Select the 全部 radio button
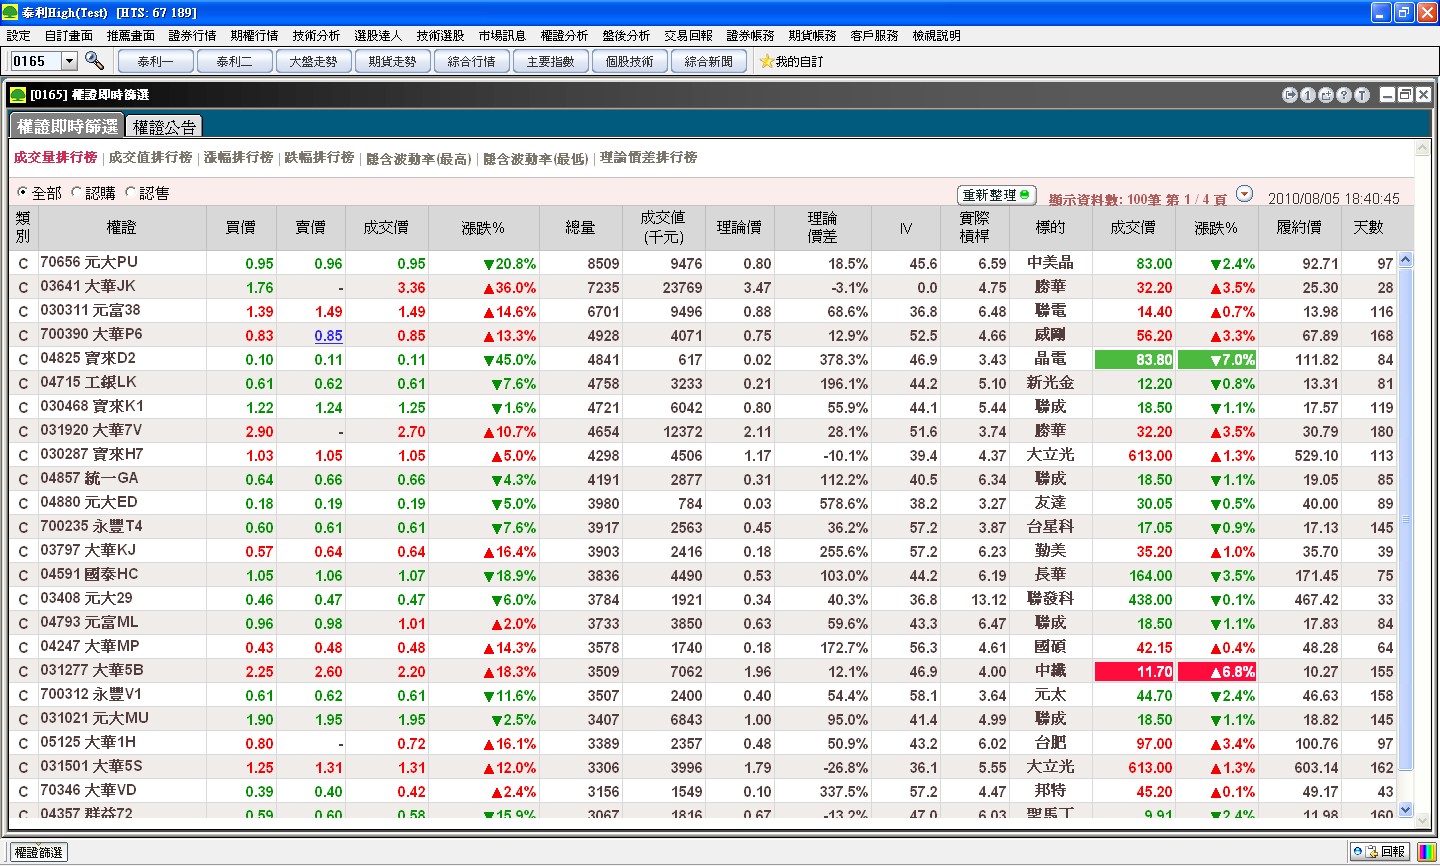 click(x=23, y=192)
